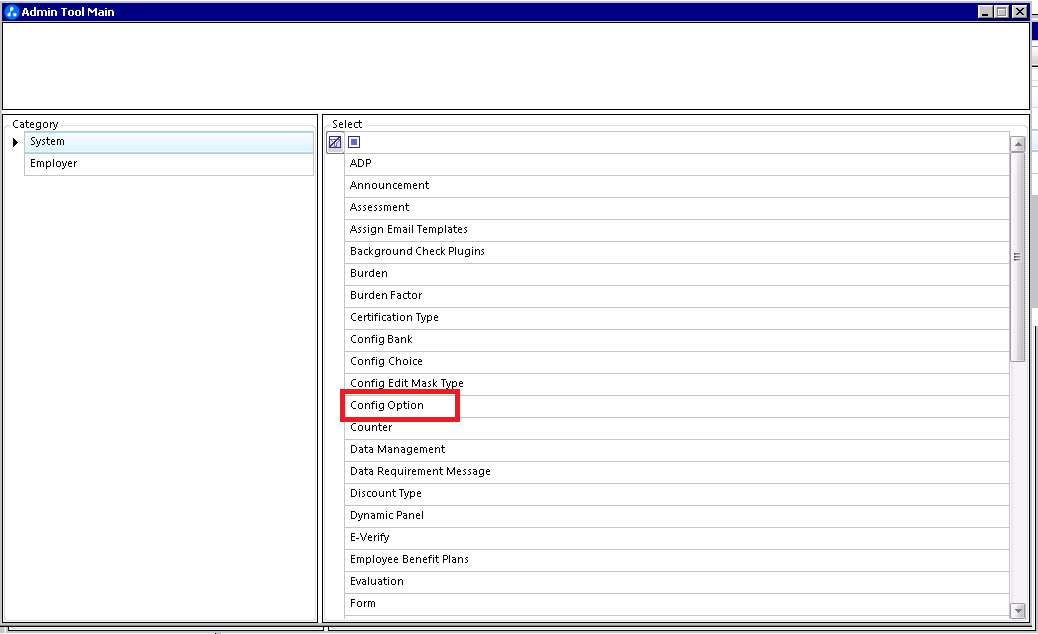Open Config Edit Mask Type

677,384
